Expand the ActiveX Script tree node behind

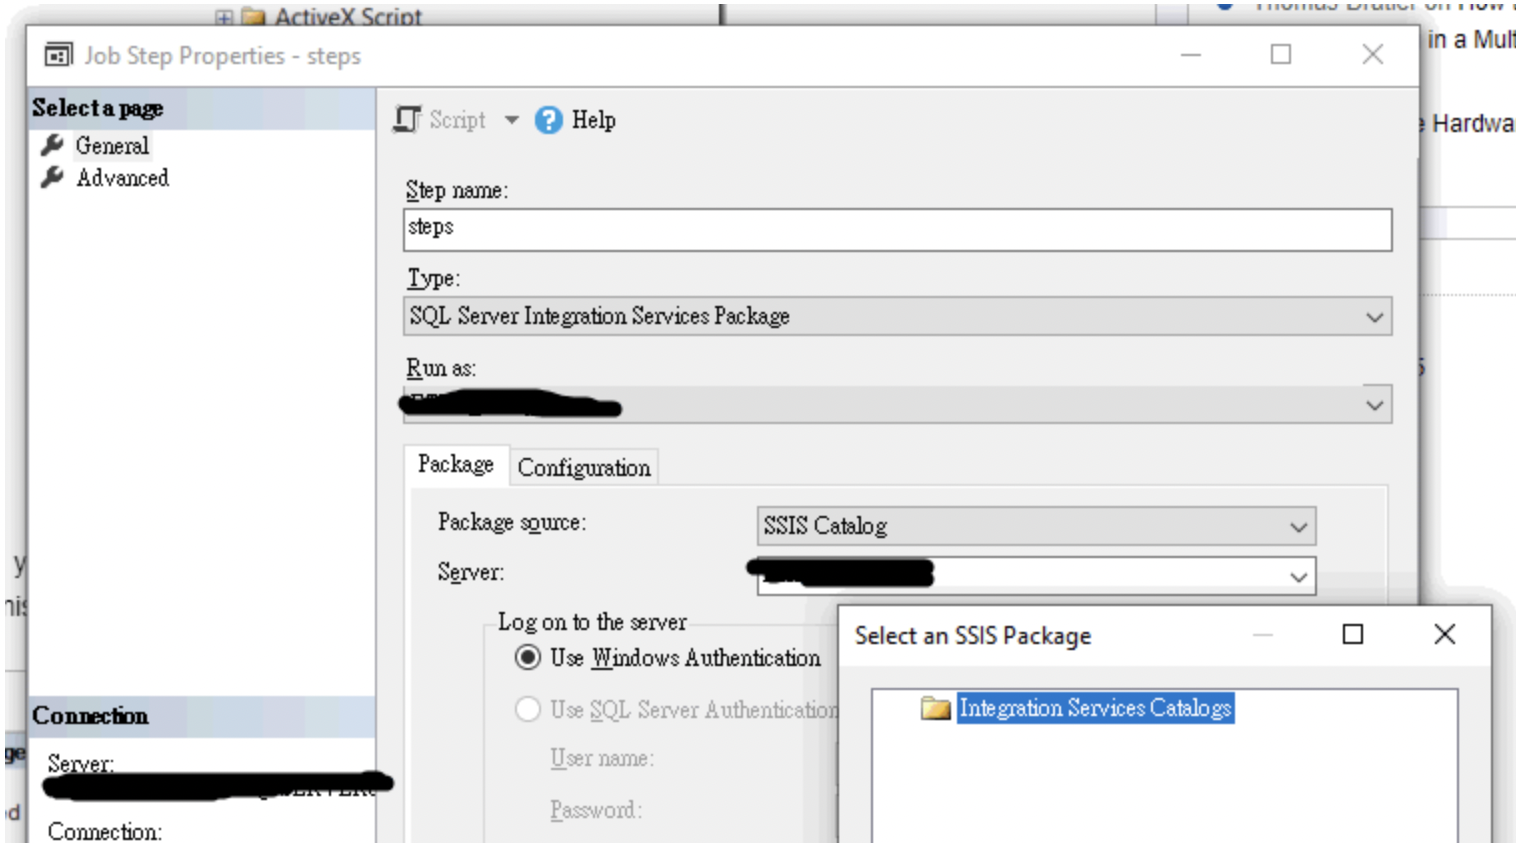click(224, 17)
